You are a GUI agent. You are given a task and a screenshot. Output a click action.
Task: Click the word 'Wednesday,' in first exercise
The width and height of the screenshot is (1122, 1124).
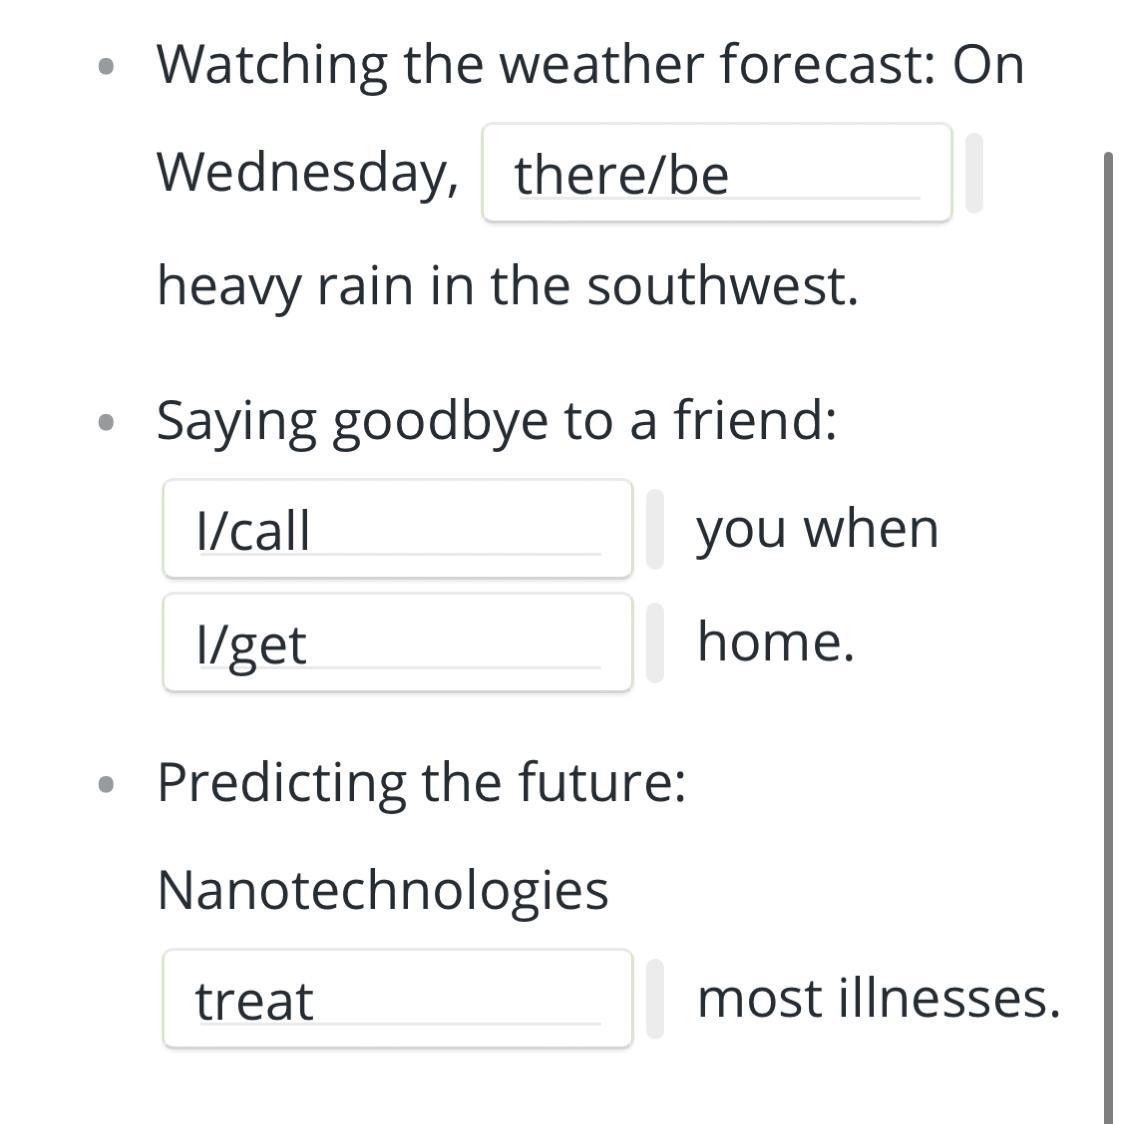(308, 172)
